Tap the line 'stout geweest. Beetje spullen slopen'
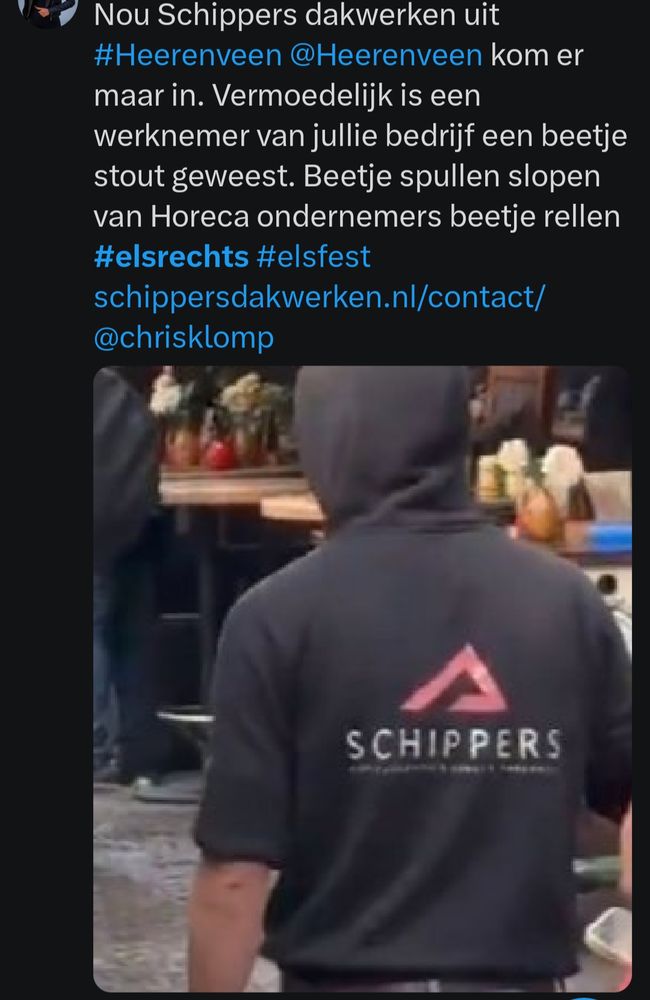This screenshot has width=650, height=1000. click(x=347, y=177)
